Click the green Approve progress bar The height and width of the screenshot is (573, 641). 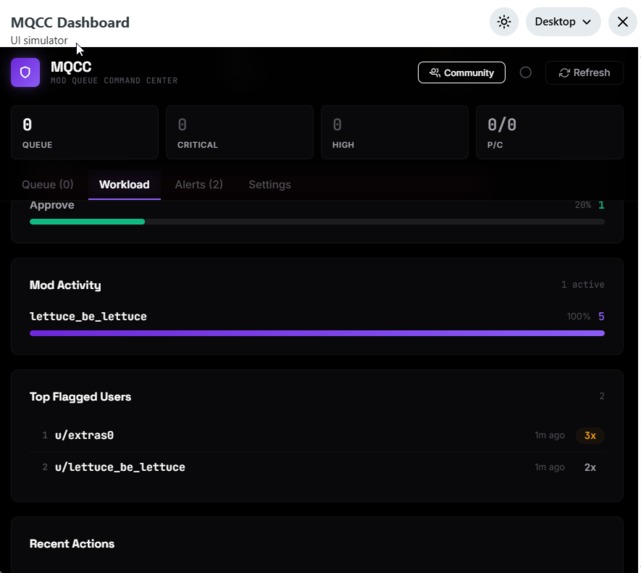87,222
